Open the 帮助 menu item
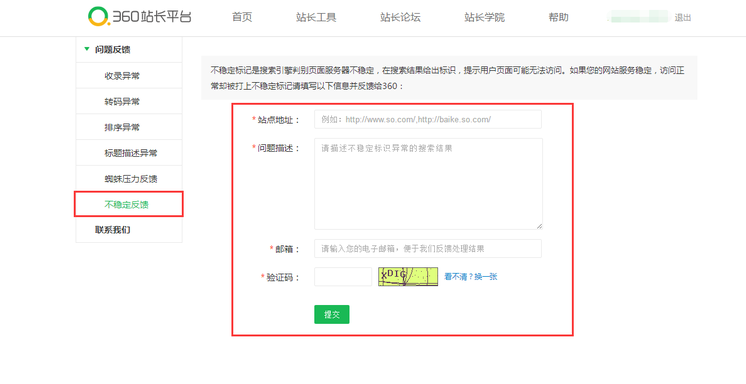746x384 pixels. pyautogui.click(x=558, y=18)
